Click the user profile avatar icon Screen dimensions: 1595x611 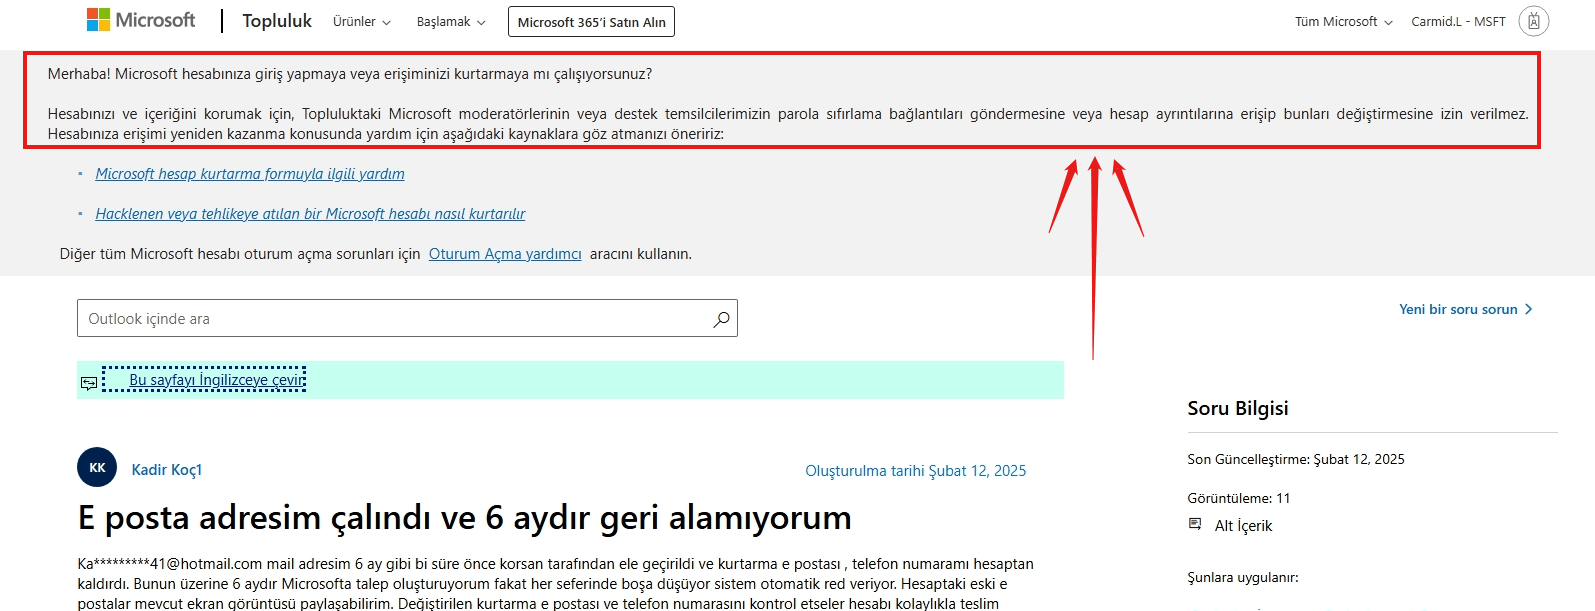point(1533,21)
